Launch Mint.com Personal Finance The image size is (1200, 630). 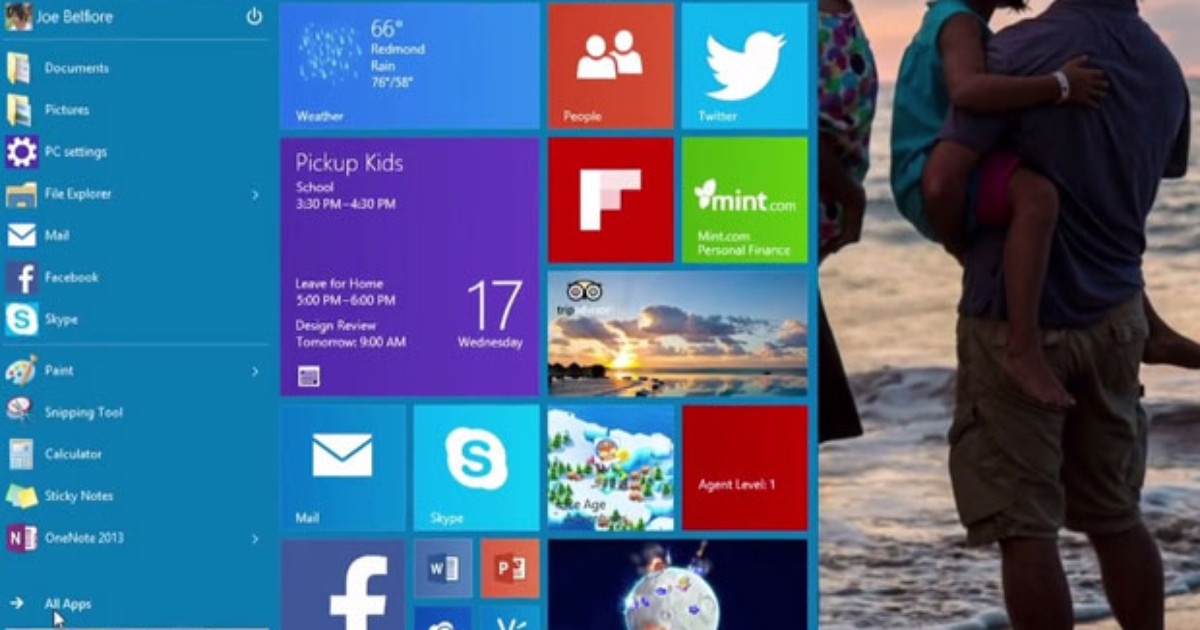[x=745, y=197]
